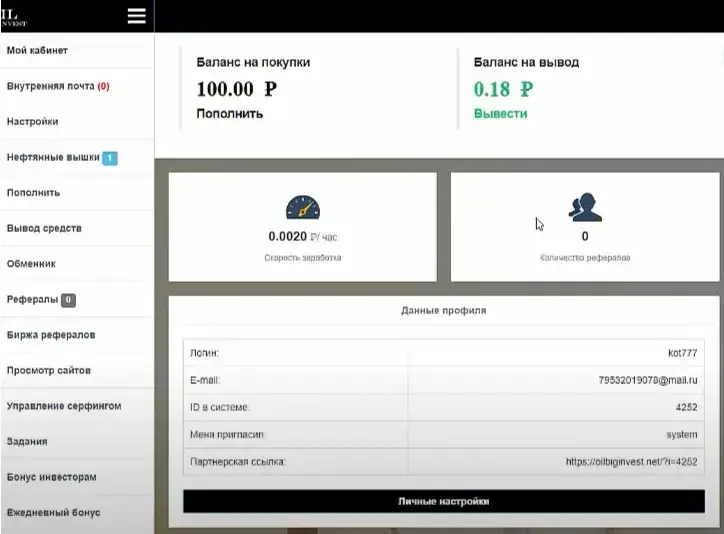Screen dimensions: 724x534
Task: Click the ID в системе label
Action: point(219,407)
